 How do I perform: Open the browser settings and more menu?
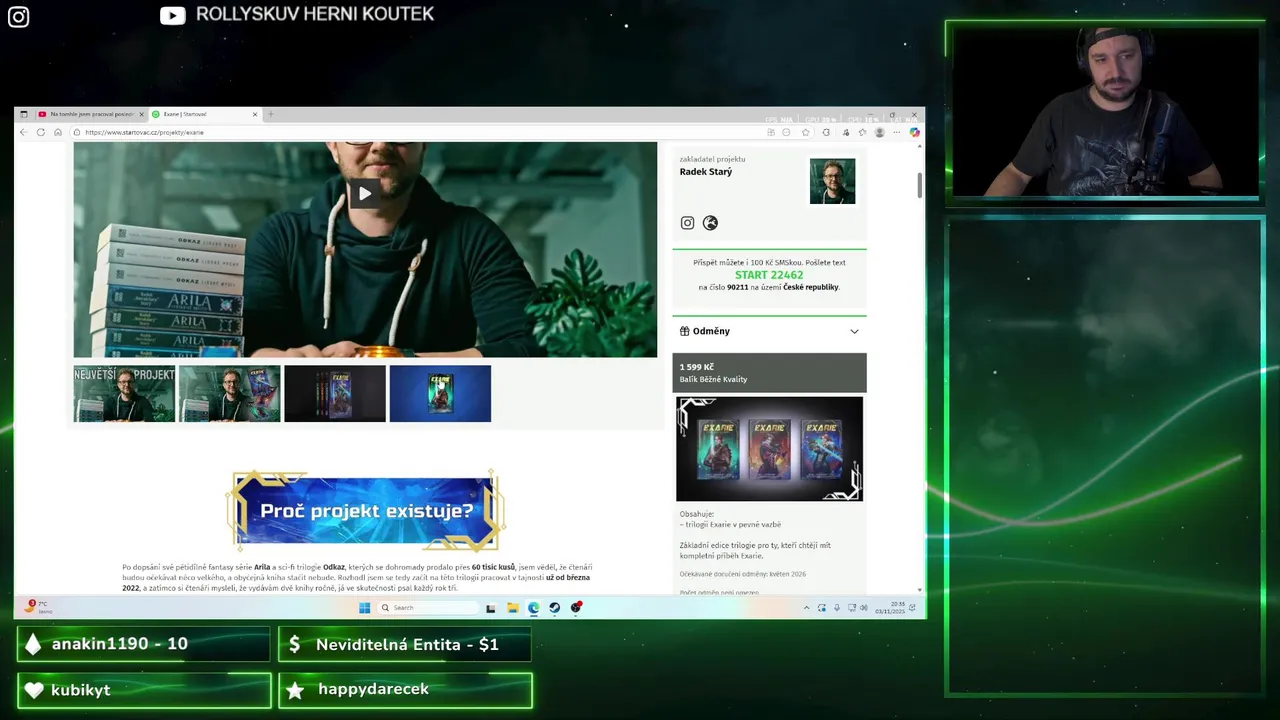(897, 132)
